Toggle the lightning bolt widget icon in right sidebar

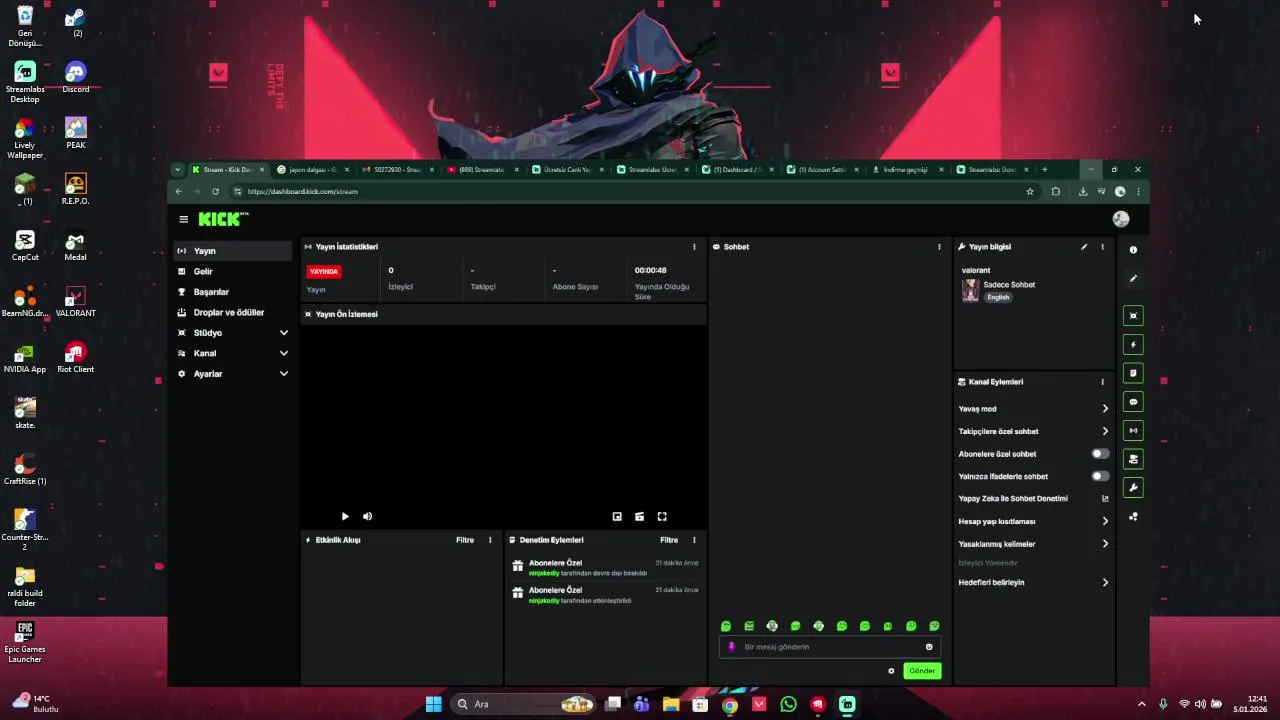coord(1133,345)
